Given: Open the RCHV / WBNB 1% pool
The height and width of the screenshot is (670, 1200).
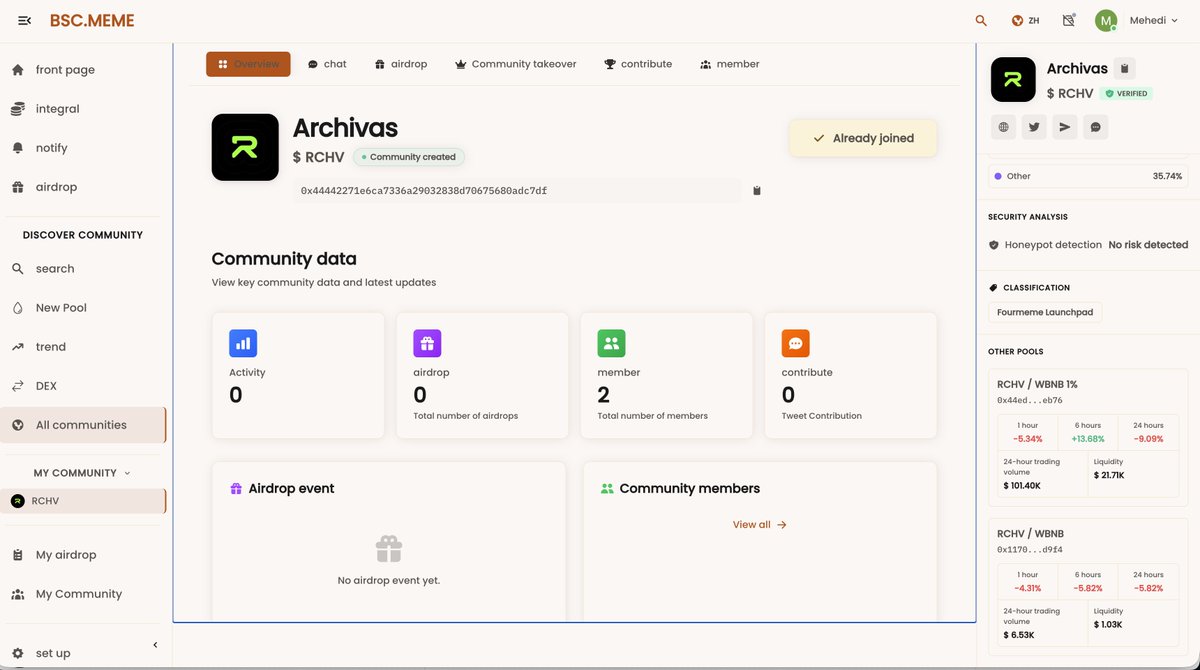Looking at the screenshot, I should pyautogui.click(x=1037, y=384).
